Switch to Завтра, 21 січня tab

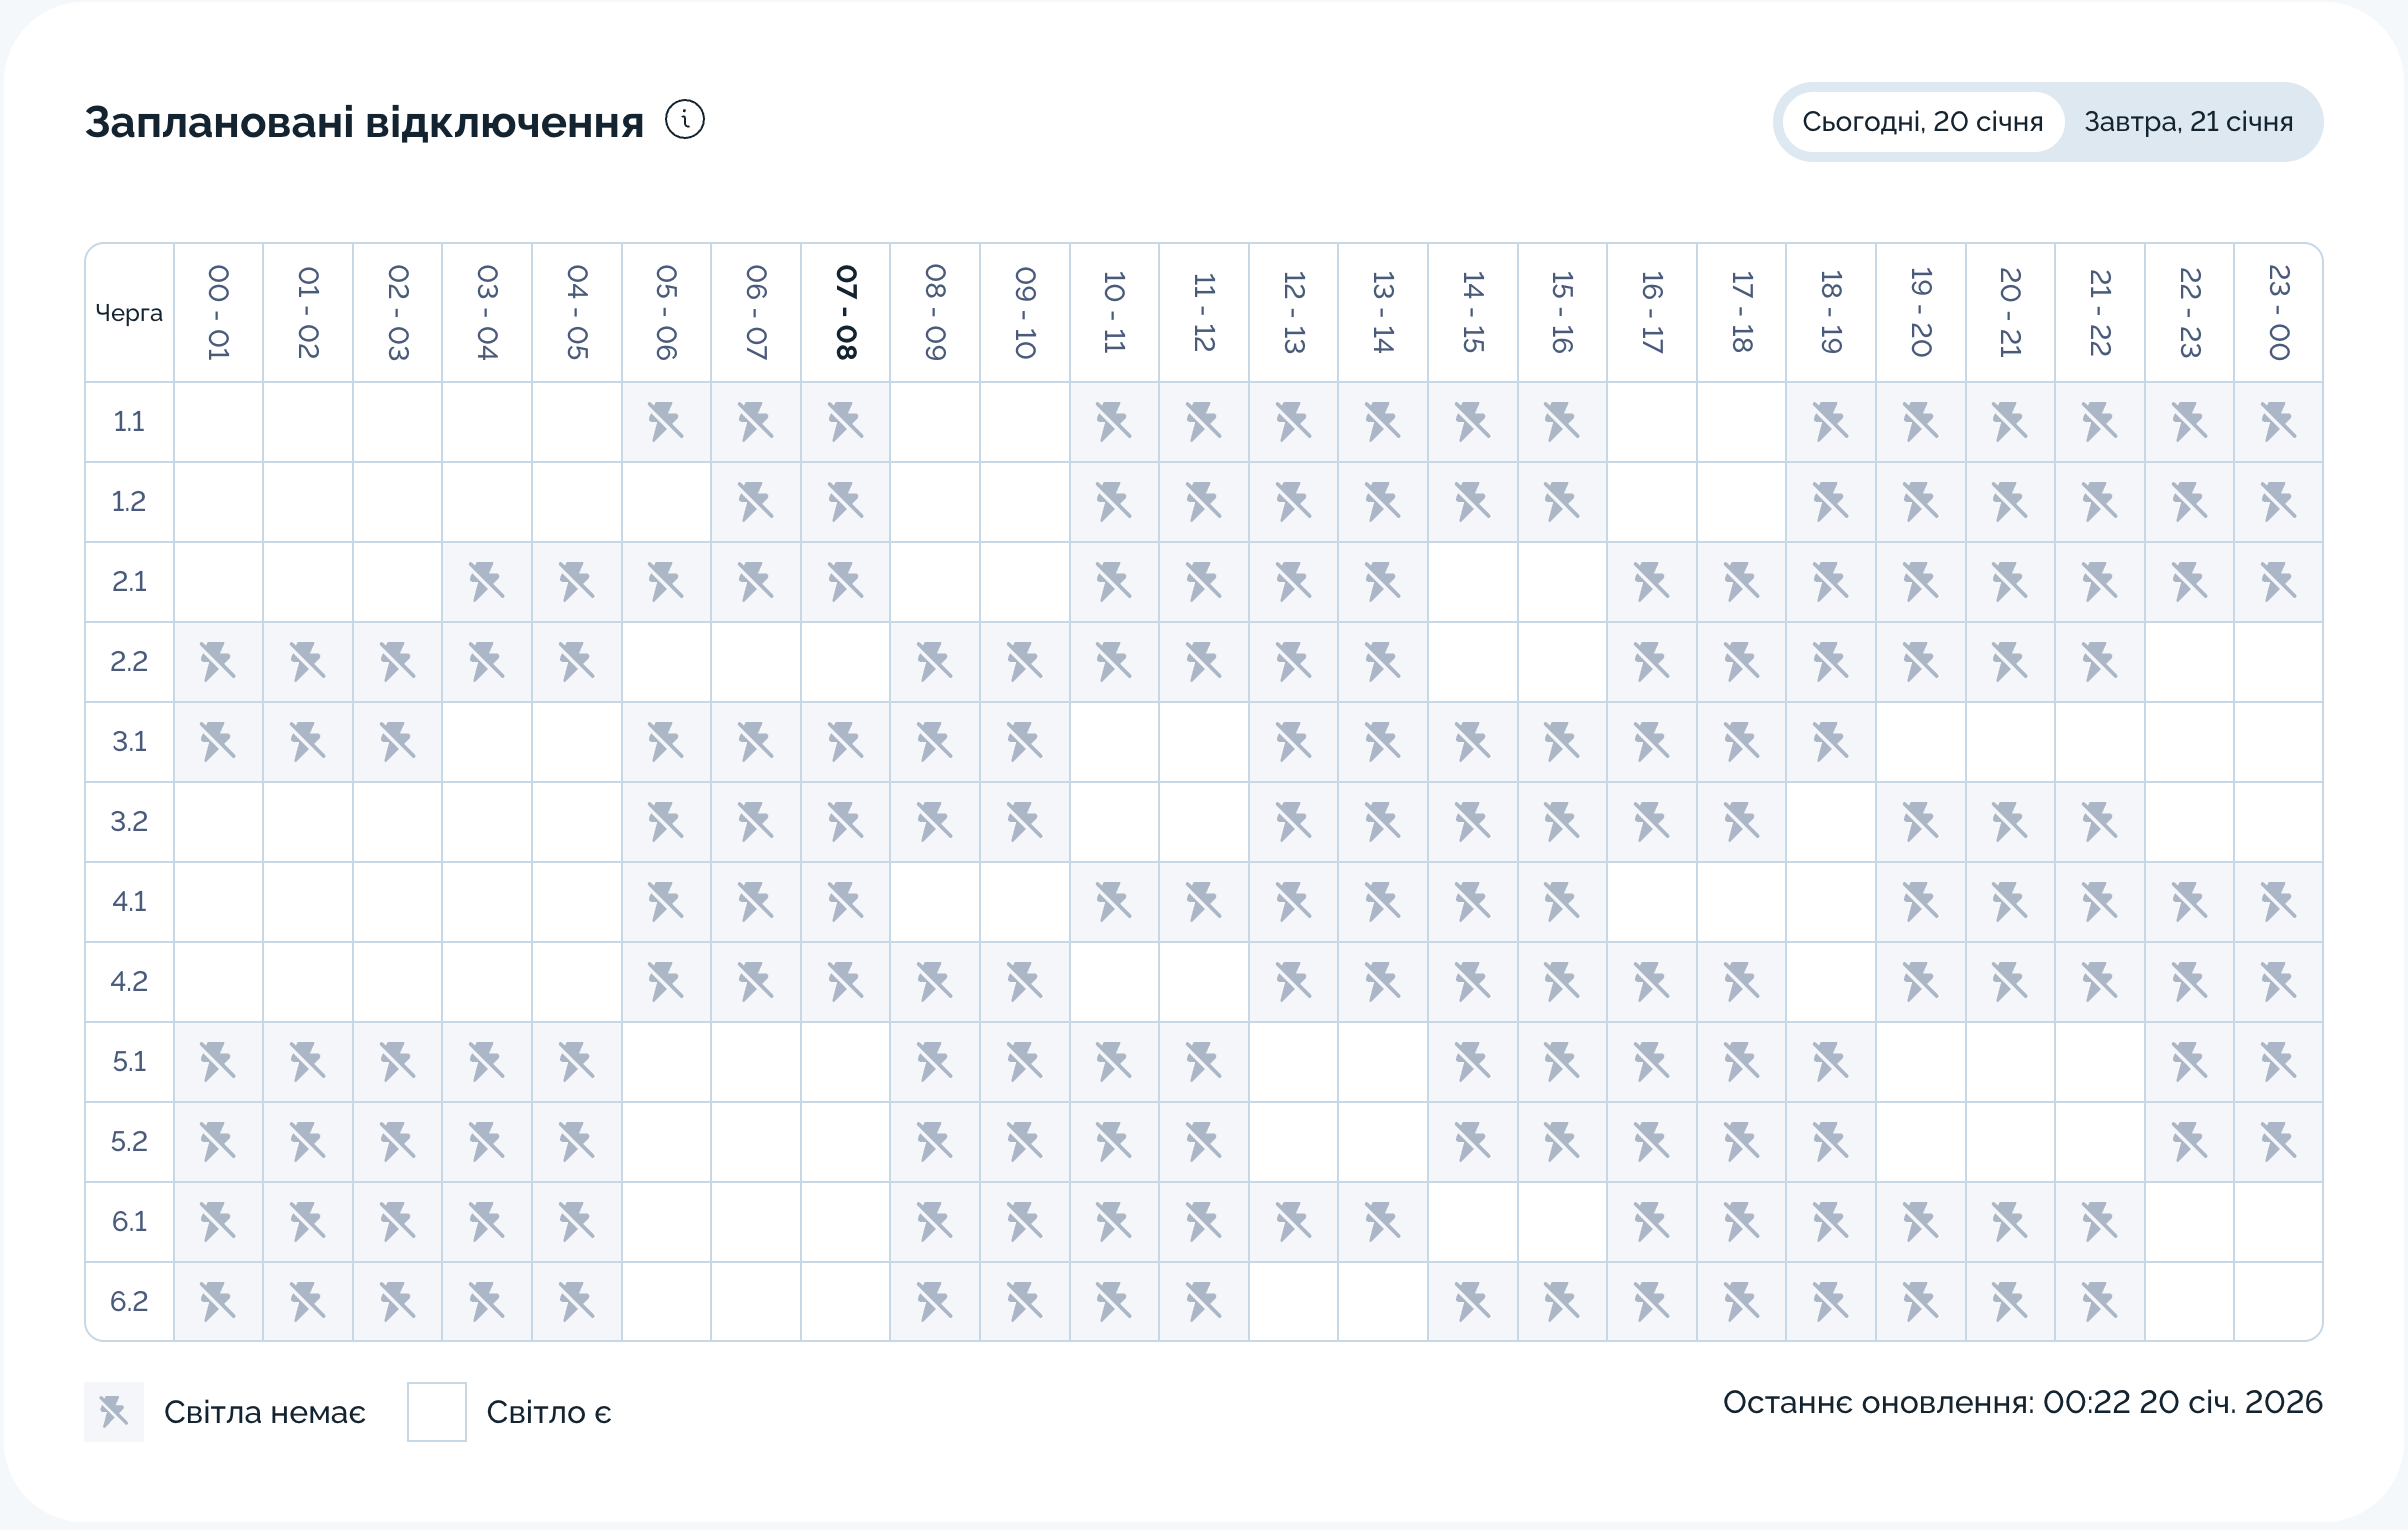pyautogui.click(x=2187, y=122)
